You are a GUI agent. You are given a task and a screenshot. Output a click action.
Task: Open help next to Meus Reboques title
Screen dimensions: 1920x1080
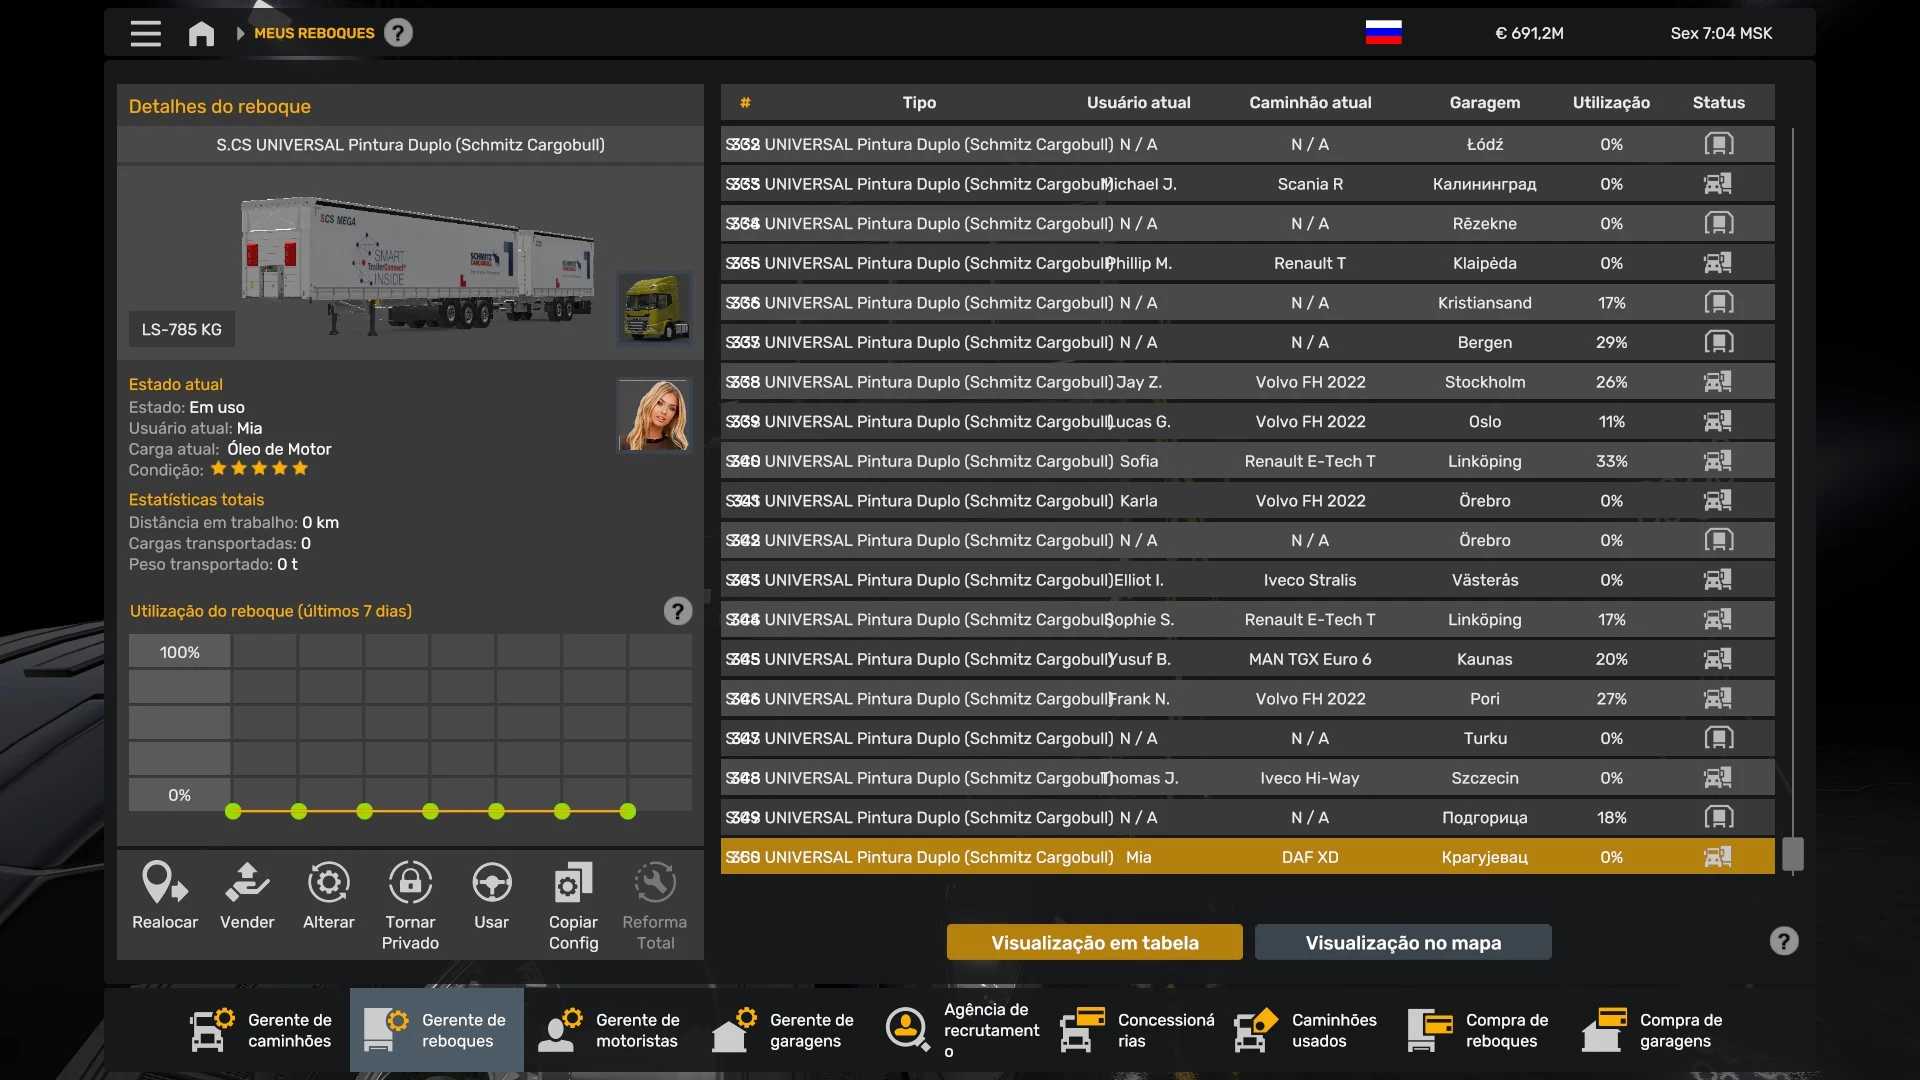point(398,33)
